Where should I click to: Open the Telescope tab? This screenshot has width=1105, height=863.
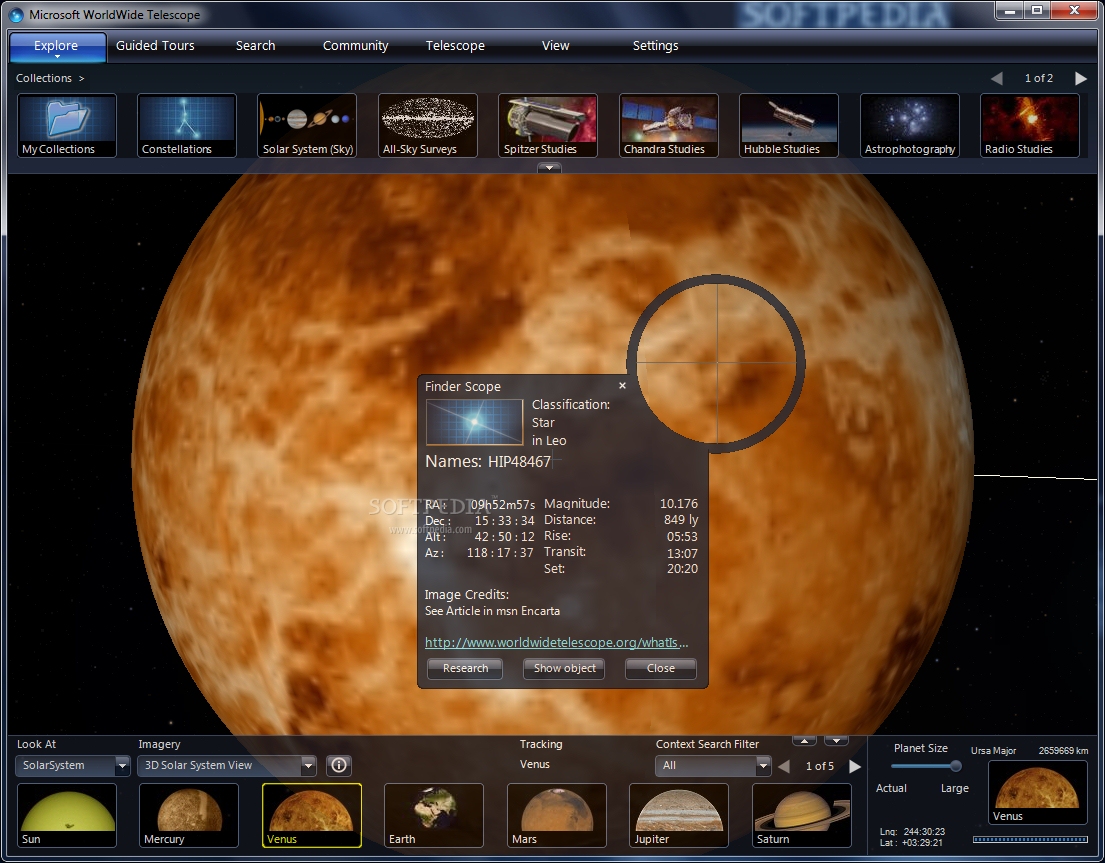(455, 46)
